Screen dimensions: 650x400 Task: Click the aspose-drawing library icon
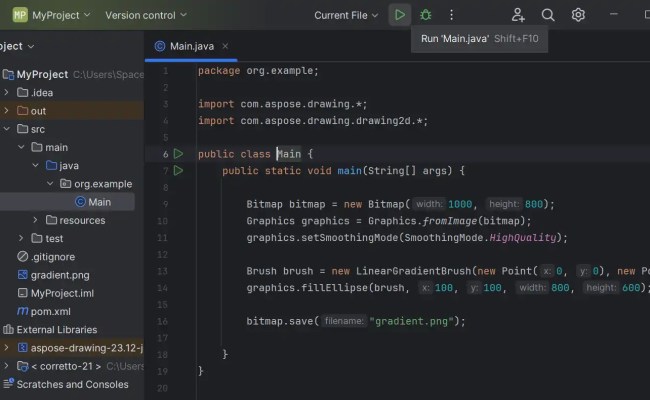22,348
